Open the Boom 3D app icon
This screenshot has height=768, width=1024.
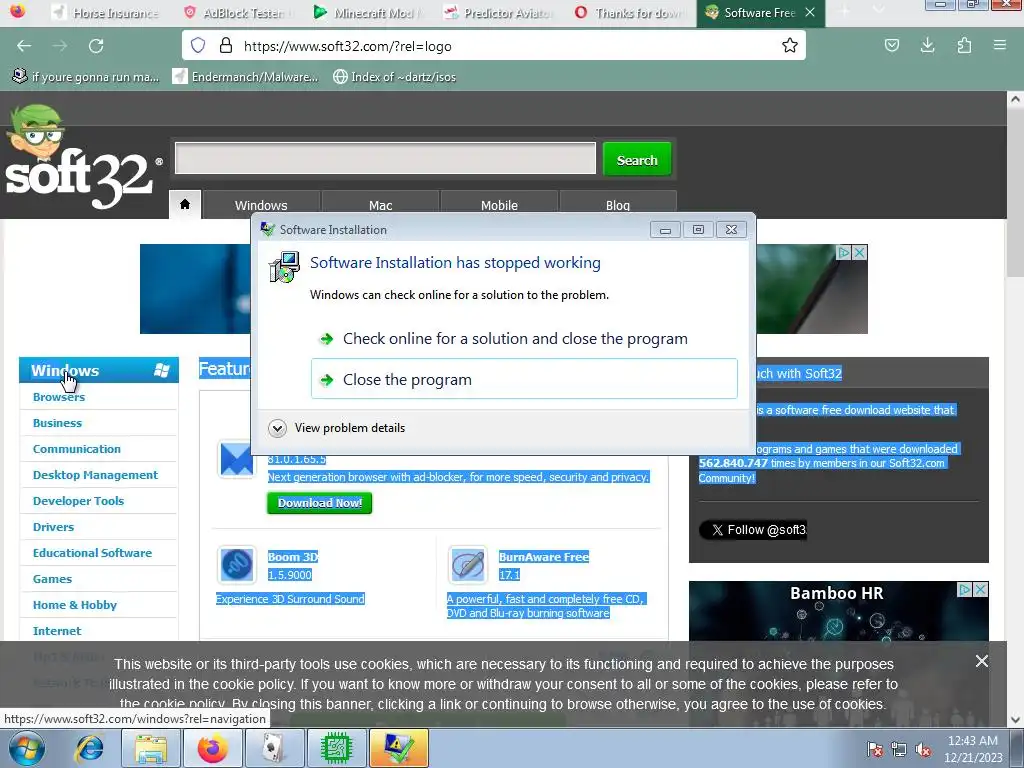tap(236, 564)
